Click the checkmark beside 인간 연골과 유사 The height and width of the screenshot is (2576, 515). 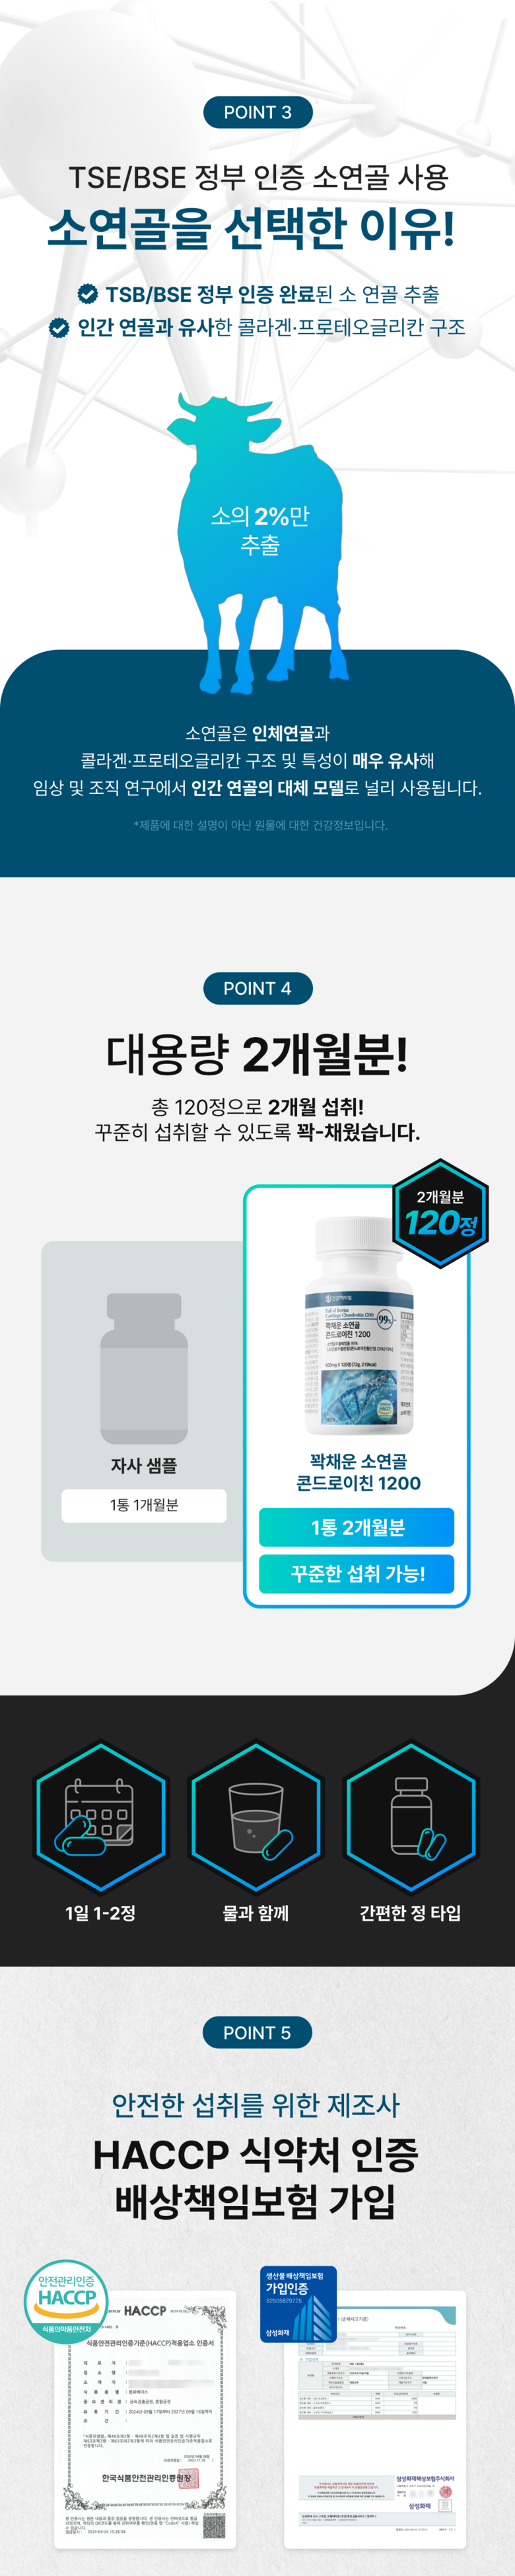[x=59, y=327]
